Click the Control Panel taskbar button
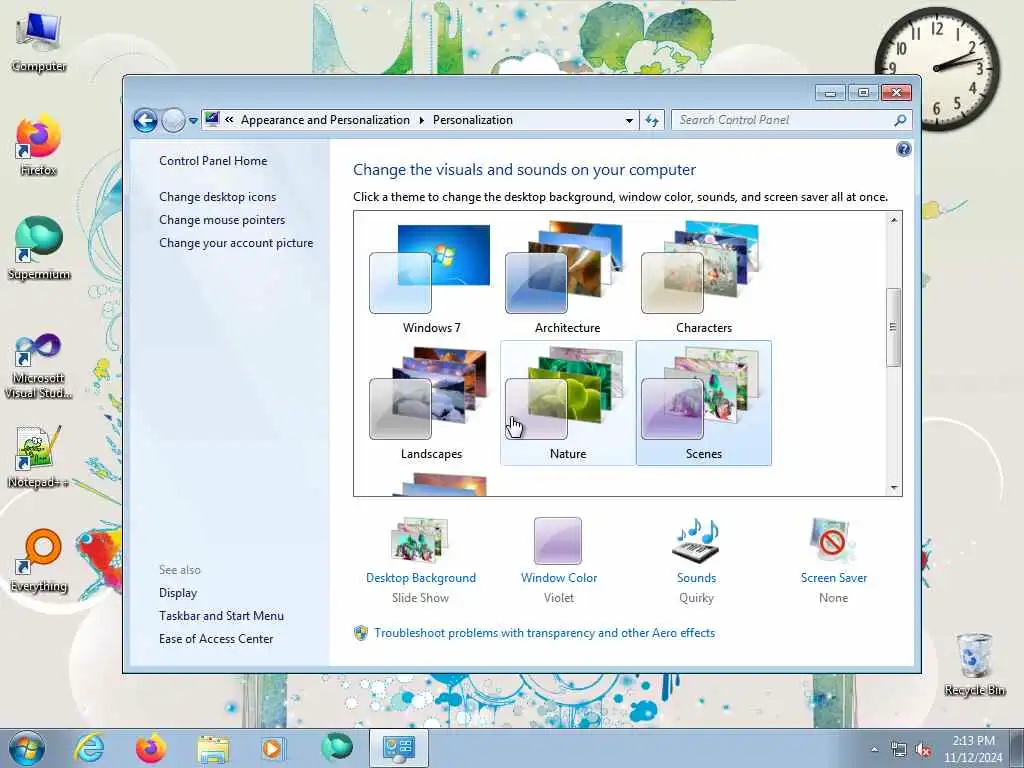The height and width of the screenshot is (768, 1024). [x=398, y=748]
